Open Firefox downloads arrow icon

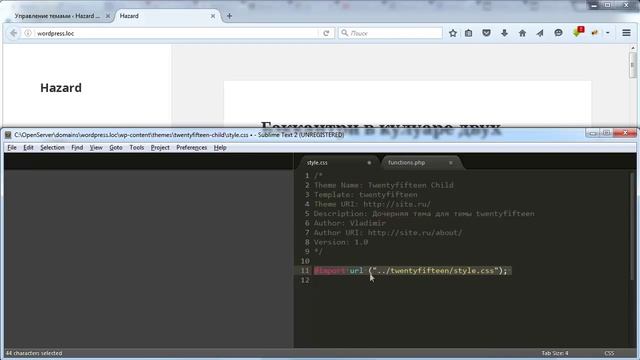click(x=504, y=33)
